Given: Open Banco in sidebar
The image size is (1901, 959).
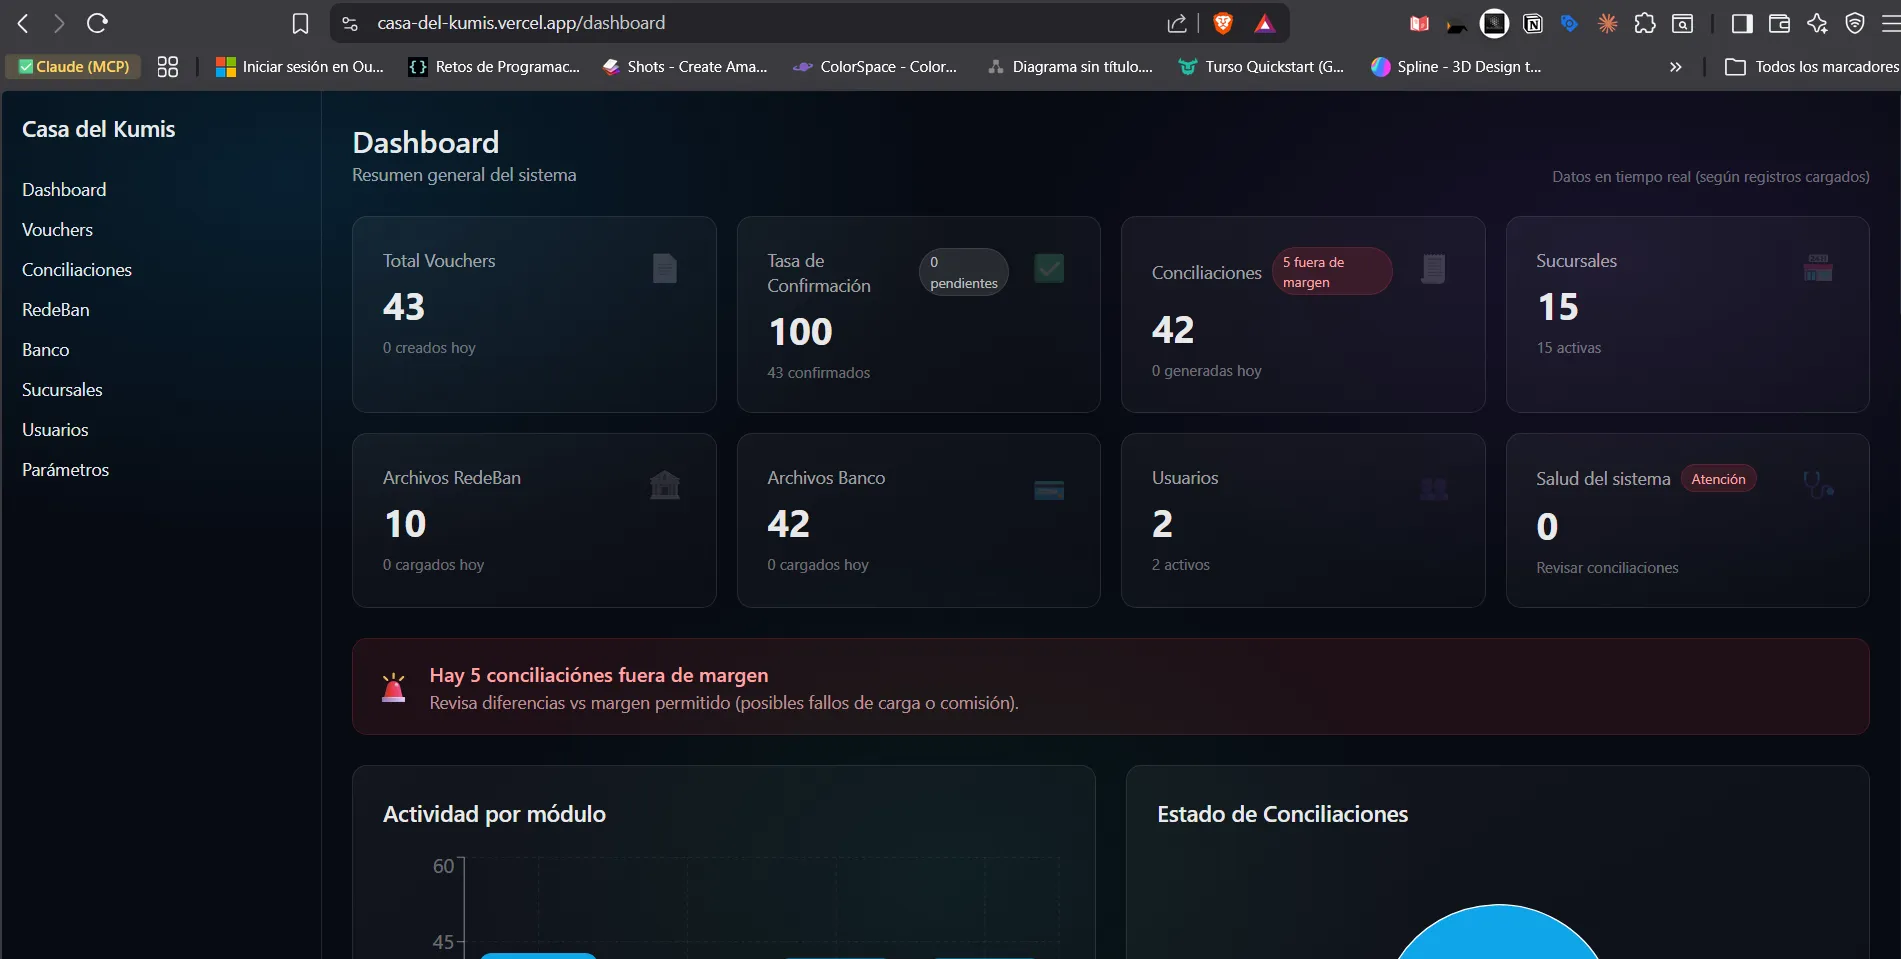Looking at the screenshot, I should pos(46,349).
